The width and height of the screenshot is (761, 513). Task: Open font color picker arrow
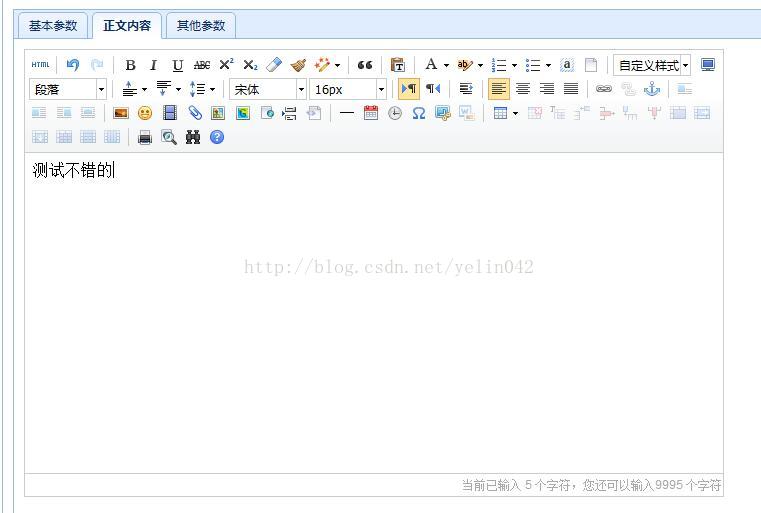(446, 65)
